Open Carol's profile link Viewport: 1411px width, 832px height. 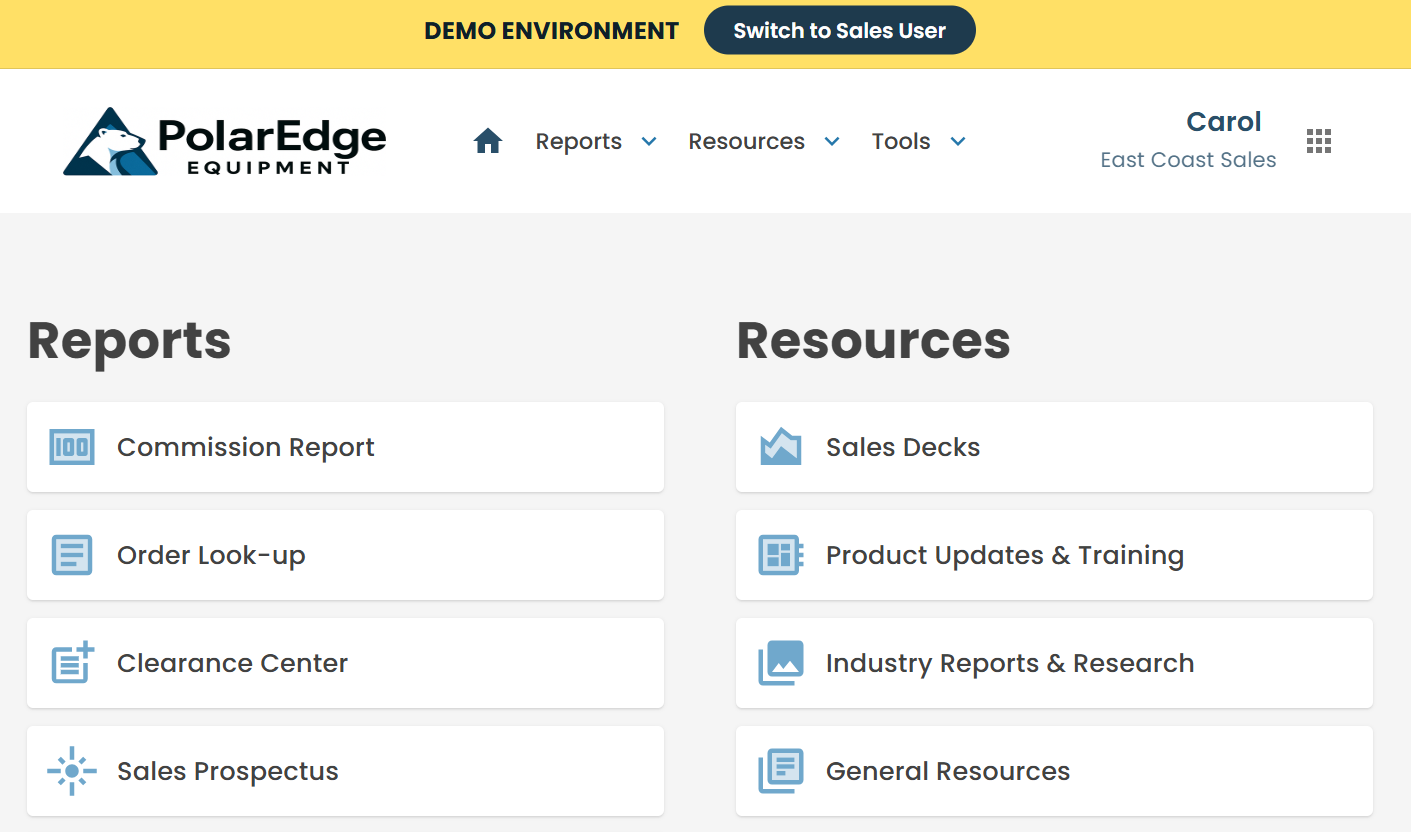pos(1223,121)
